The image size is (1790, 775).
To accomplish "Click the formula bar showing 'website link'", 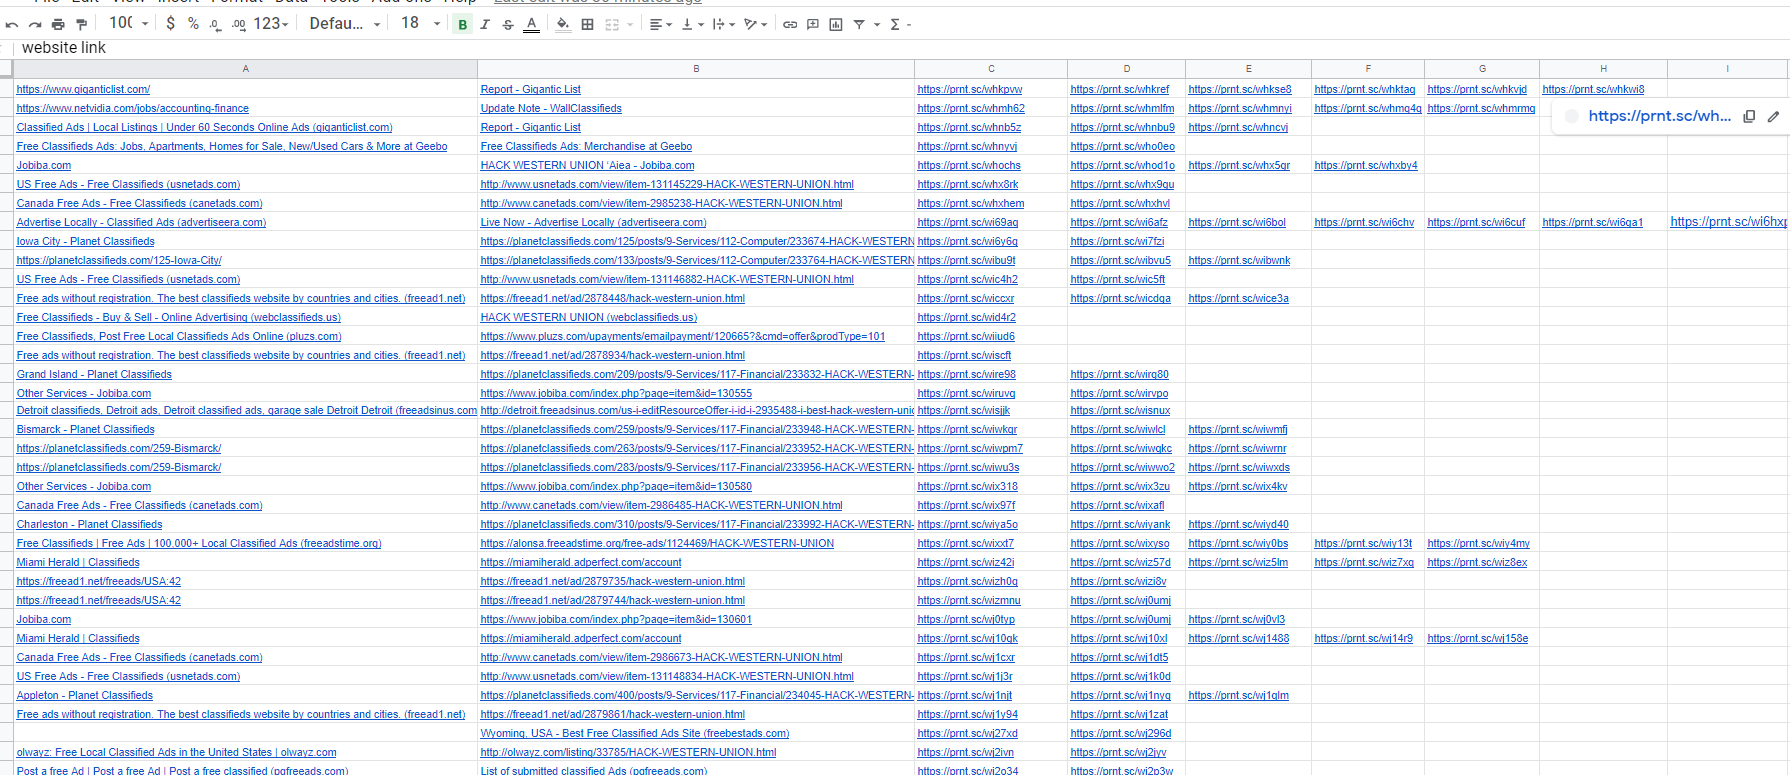I will pyautogui.click(x=900, y=48).
